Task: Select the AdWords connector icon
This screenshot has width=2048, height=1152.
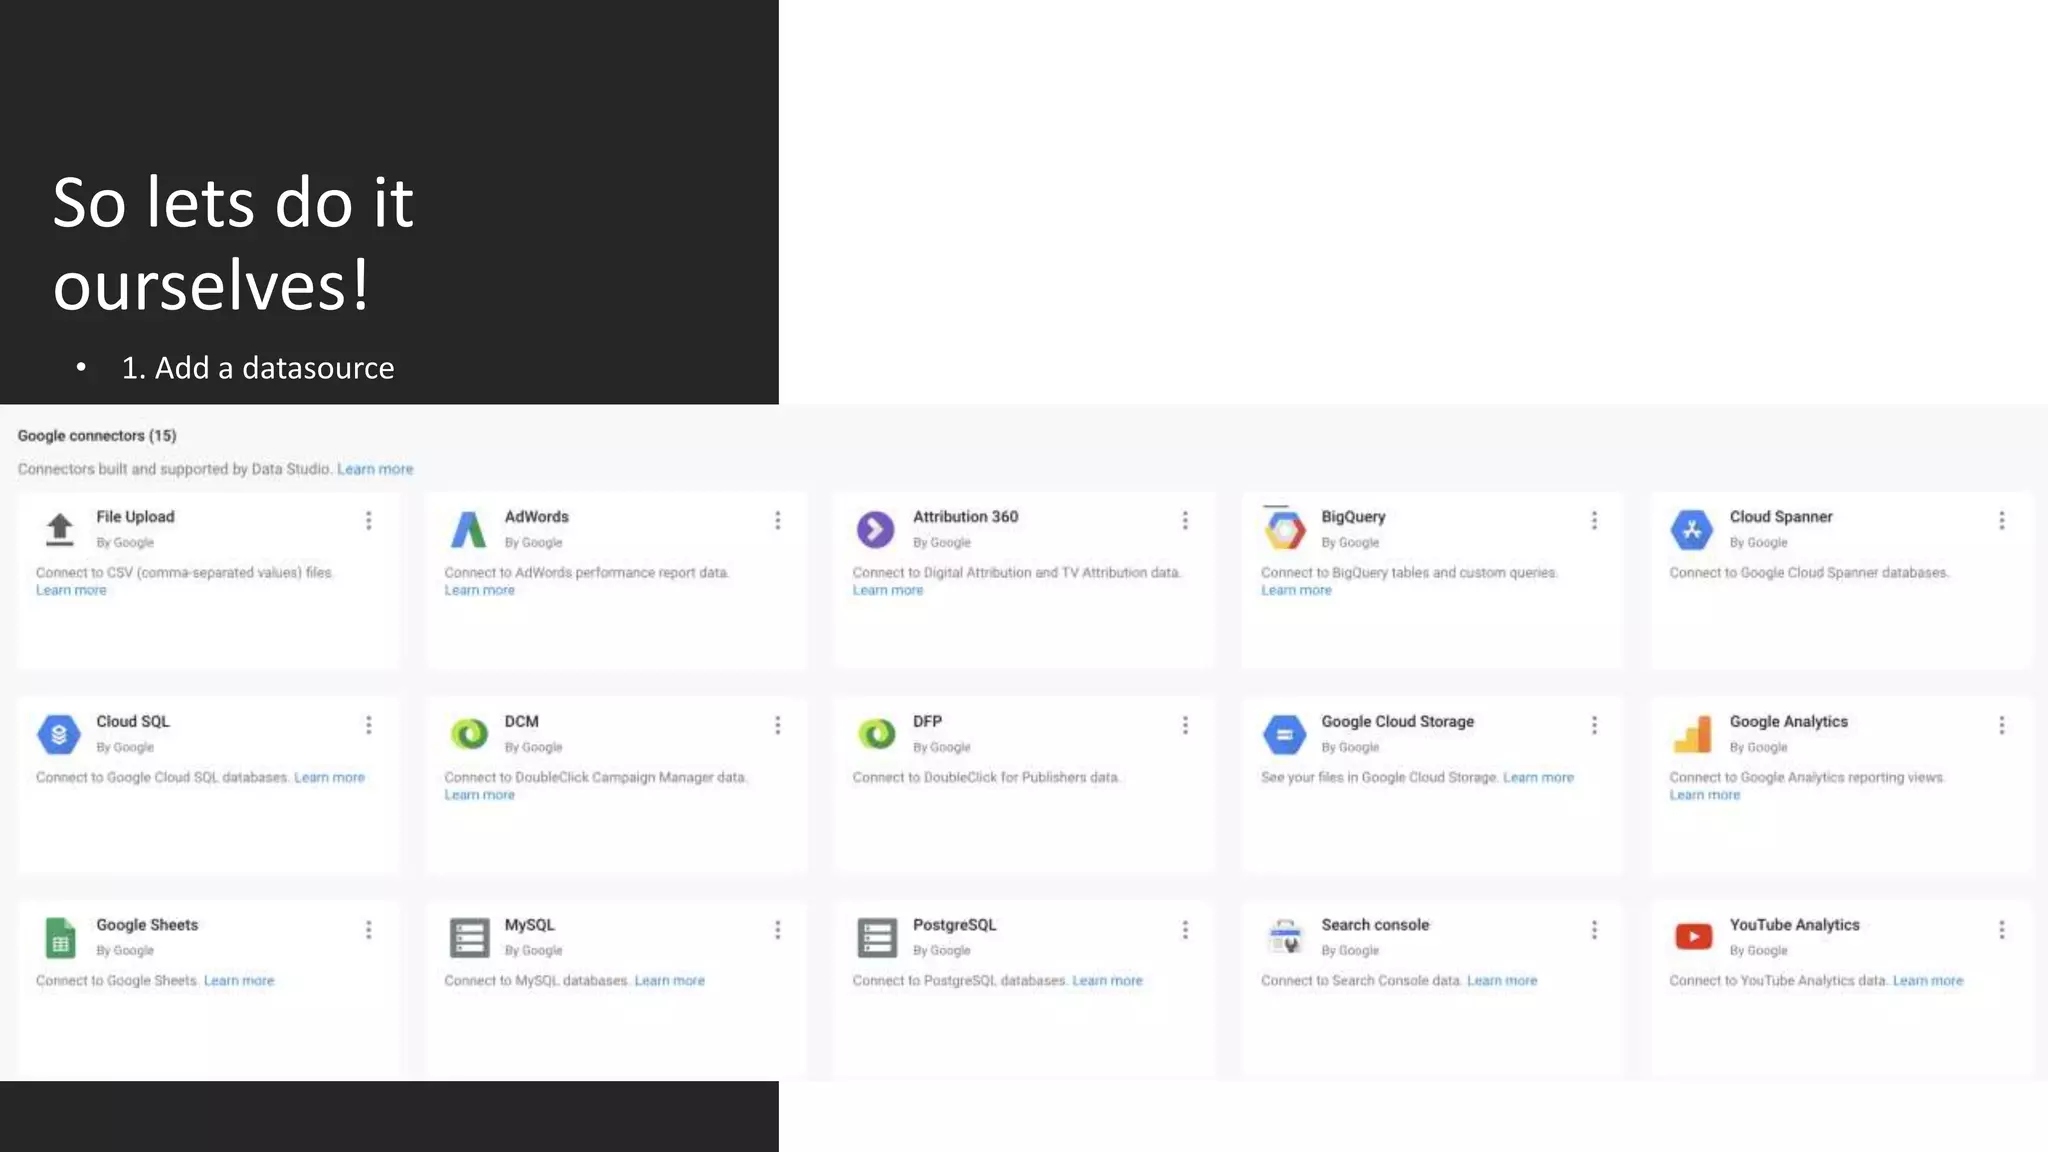Action: [x=468, y=529]
